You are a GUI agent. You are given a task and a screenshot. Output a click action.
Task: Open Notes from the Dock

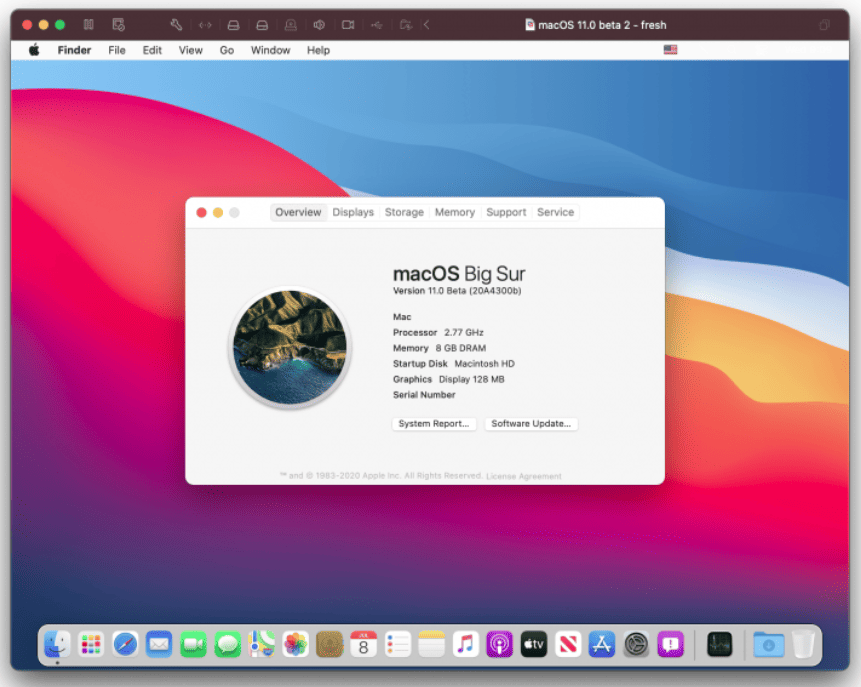coord(432,644)
